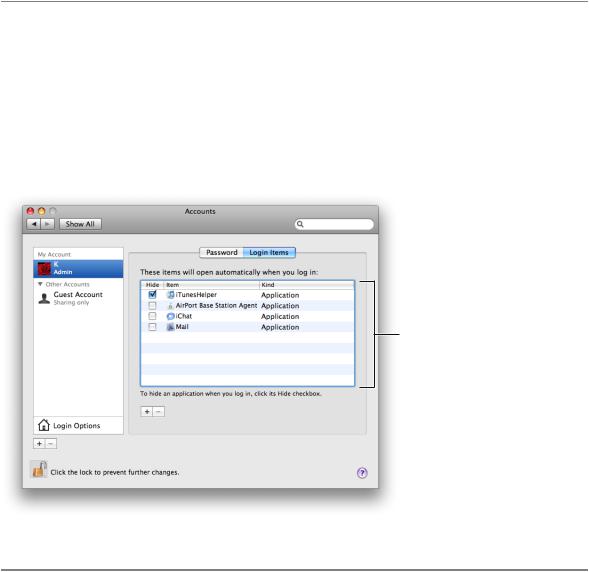Select the AirPort Base Station Agent row name
The width and height of the screenshot is (589, 572).
tap(216, 306)
